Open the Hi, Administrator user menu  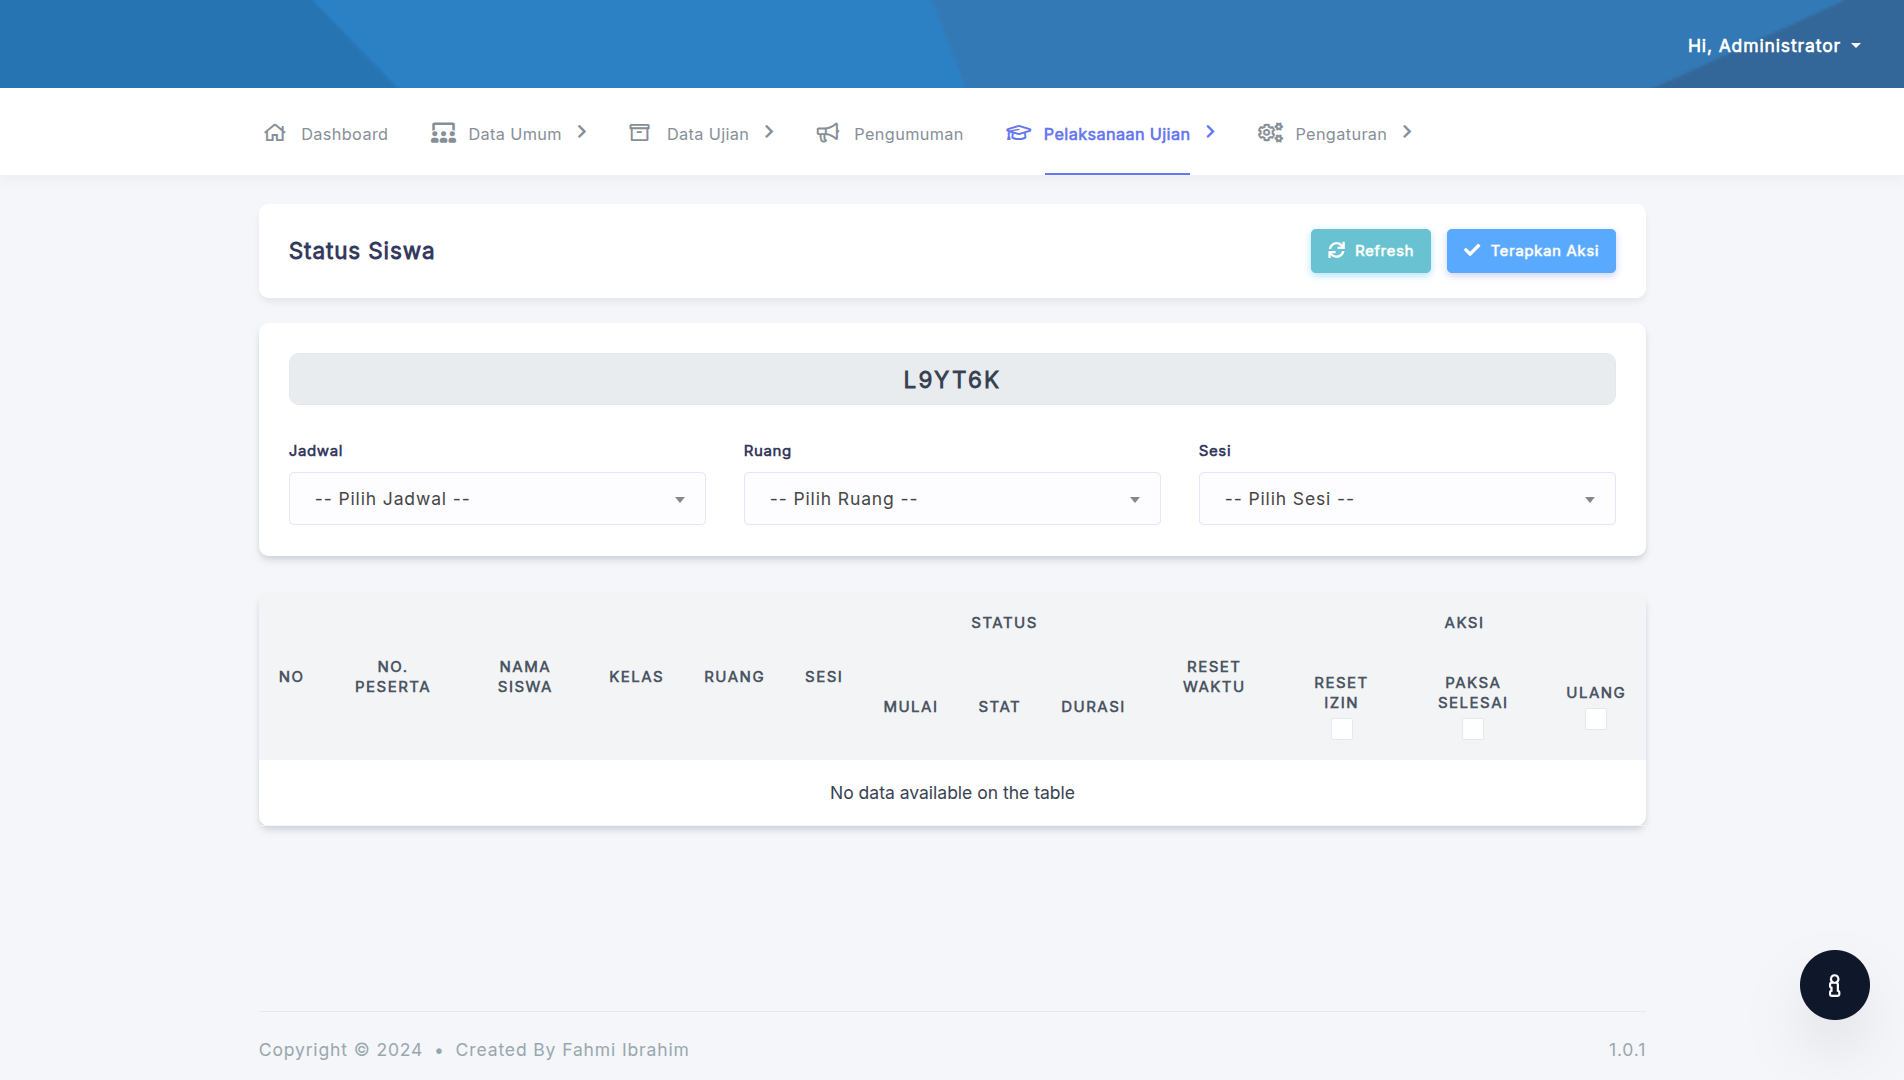1773,46
